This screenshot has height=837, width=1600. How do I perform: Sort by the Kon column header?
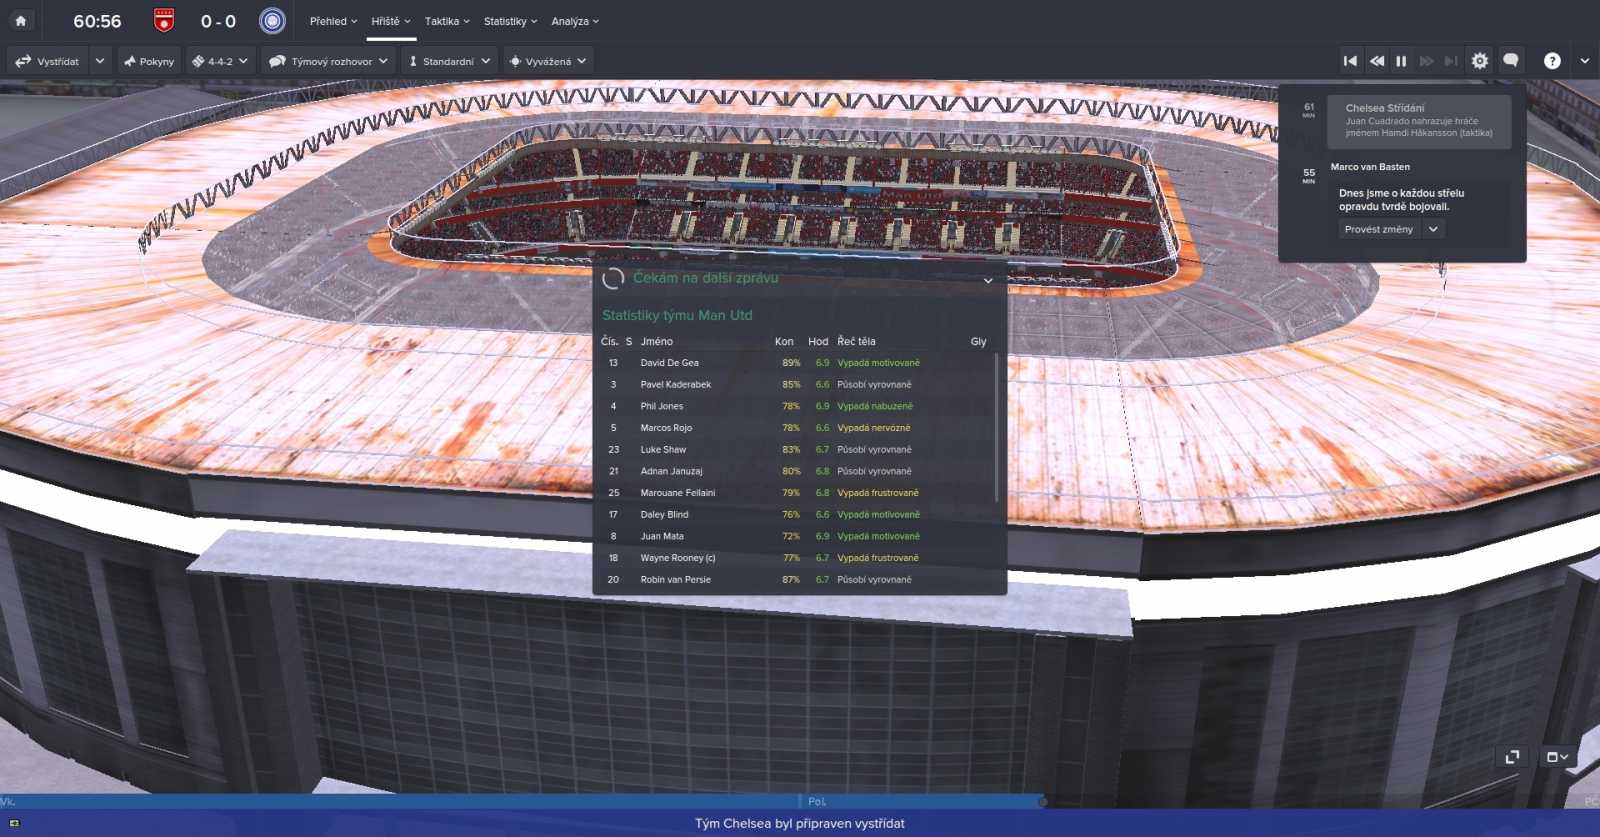(x=784, y=341)
